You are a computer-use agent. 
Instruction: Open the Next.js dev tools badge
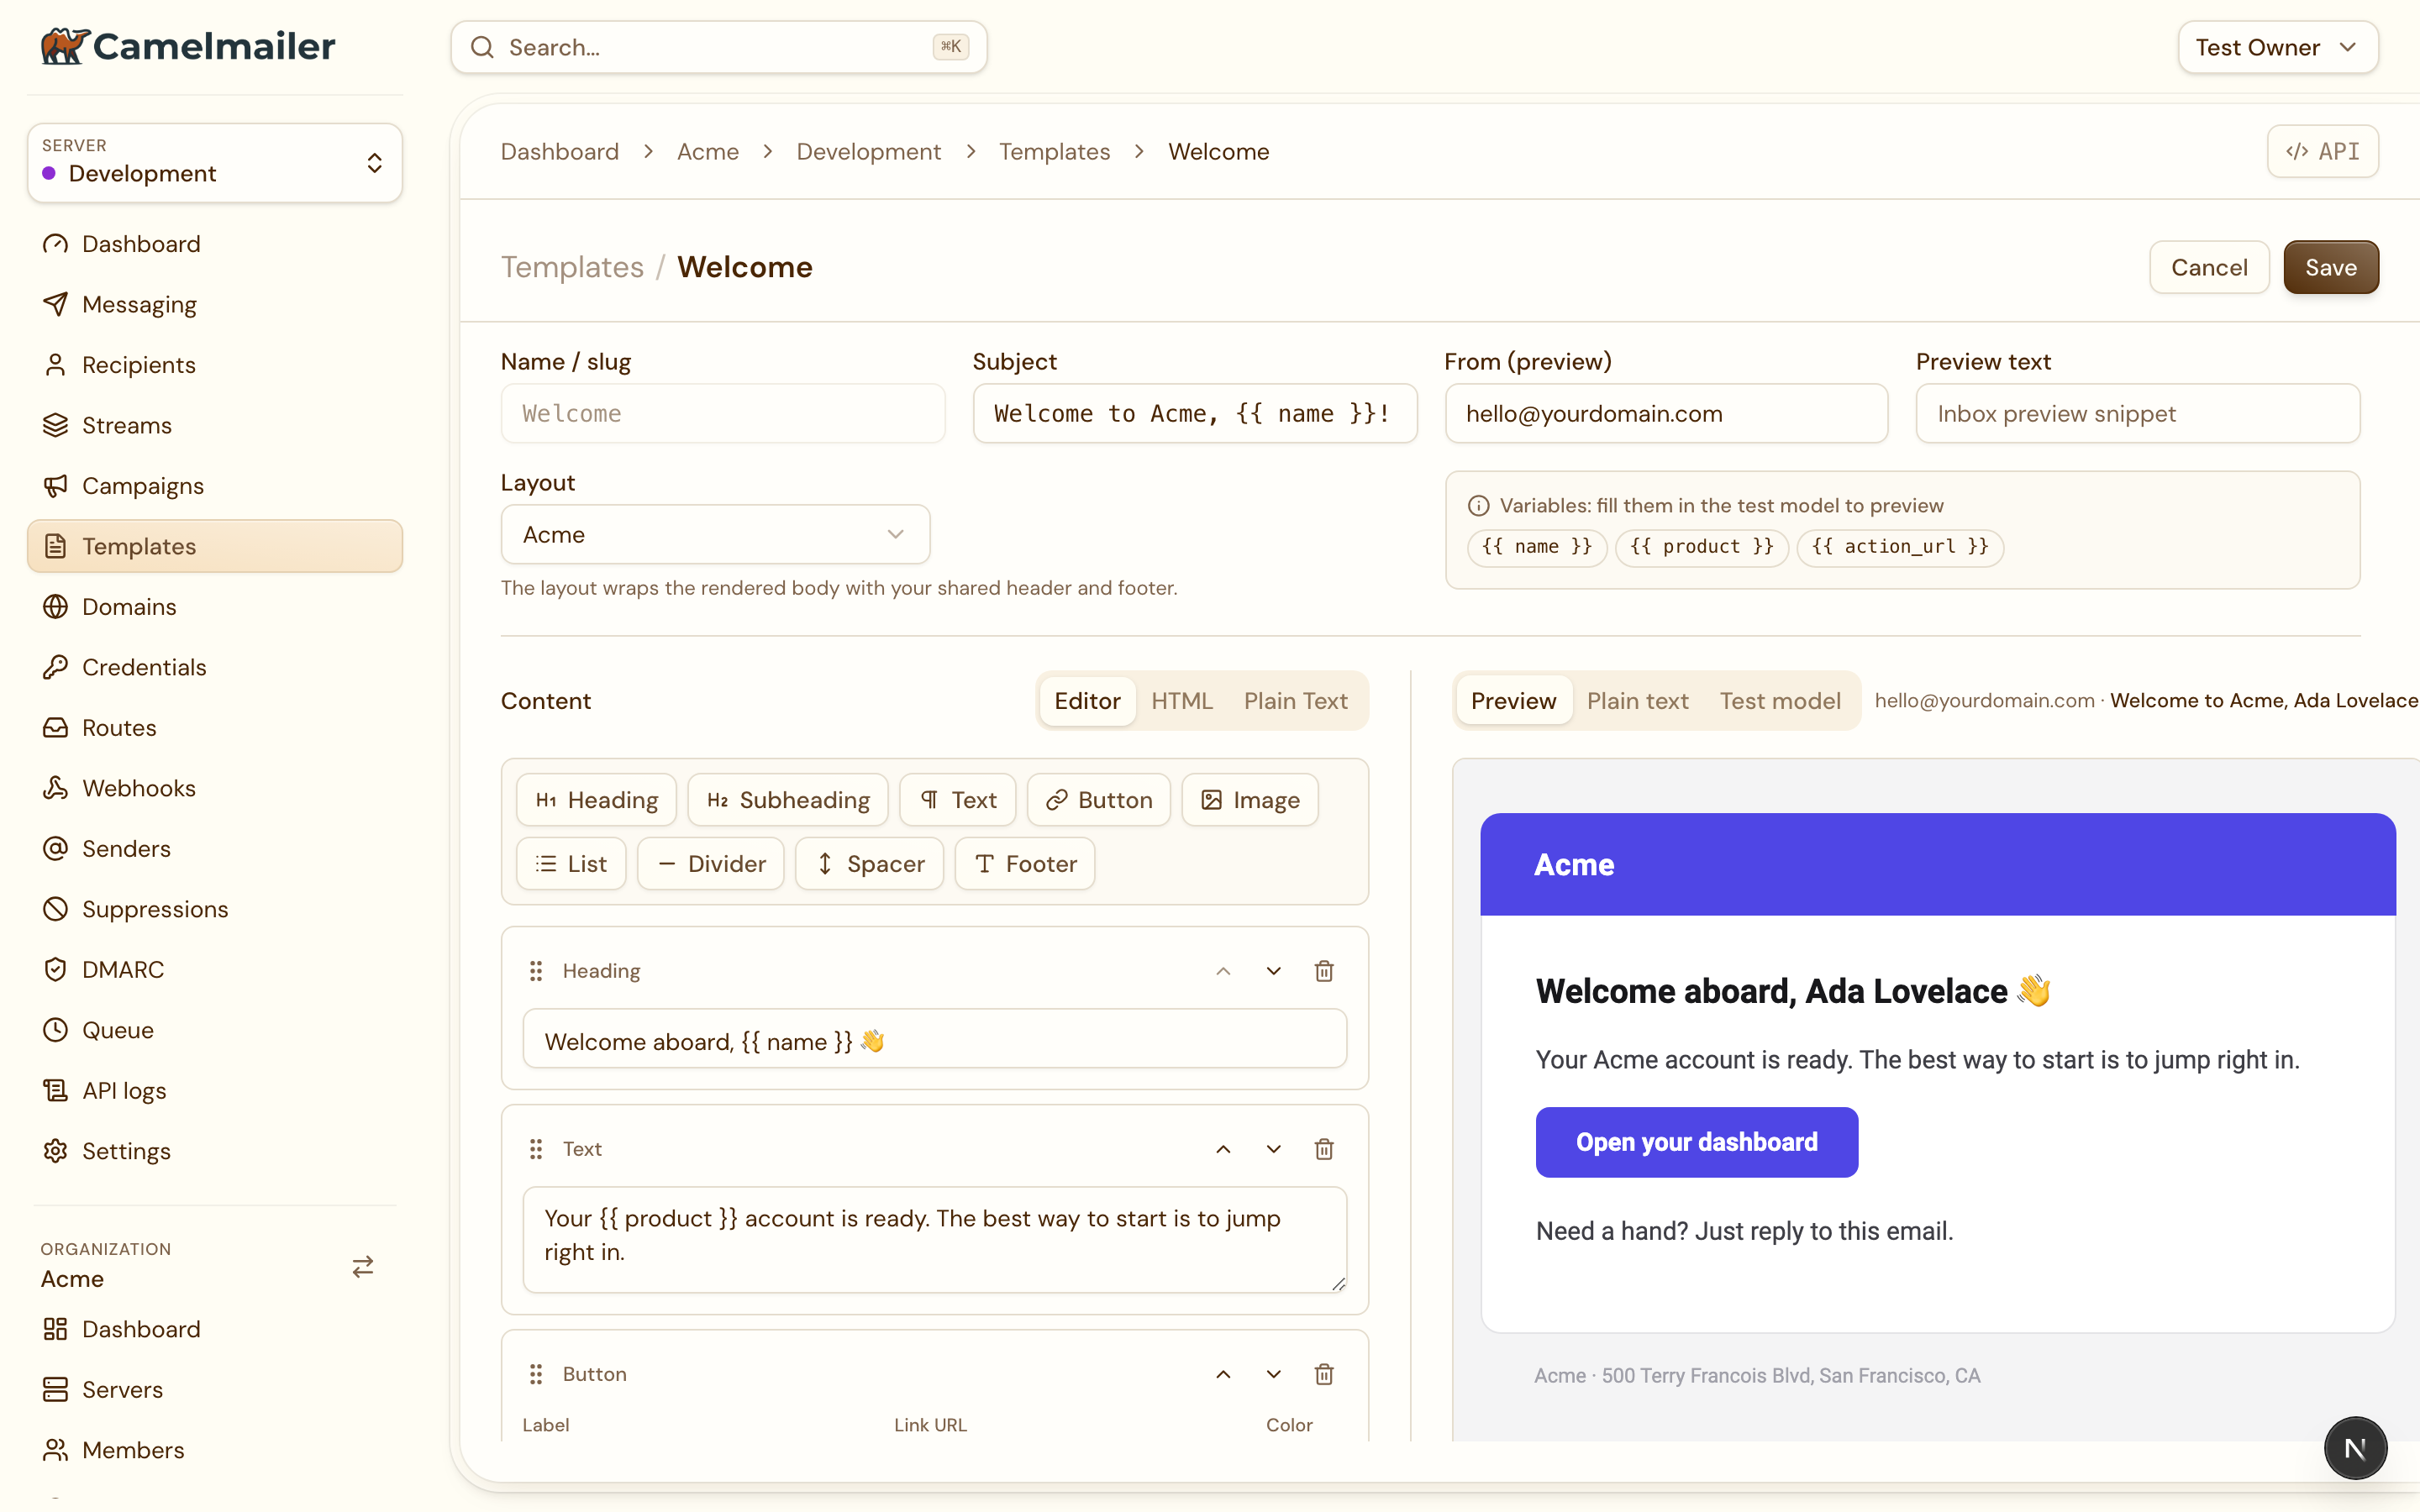(x=2355, y=1448)
